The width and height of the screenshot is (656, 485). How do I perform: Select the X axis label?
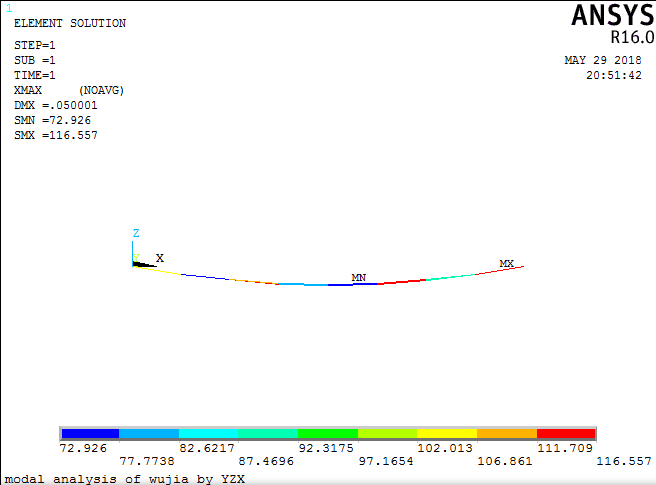tap(159, 258)
